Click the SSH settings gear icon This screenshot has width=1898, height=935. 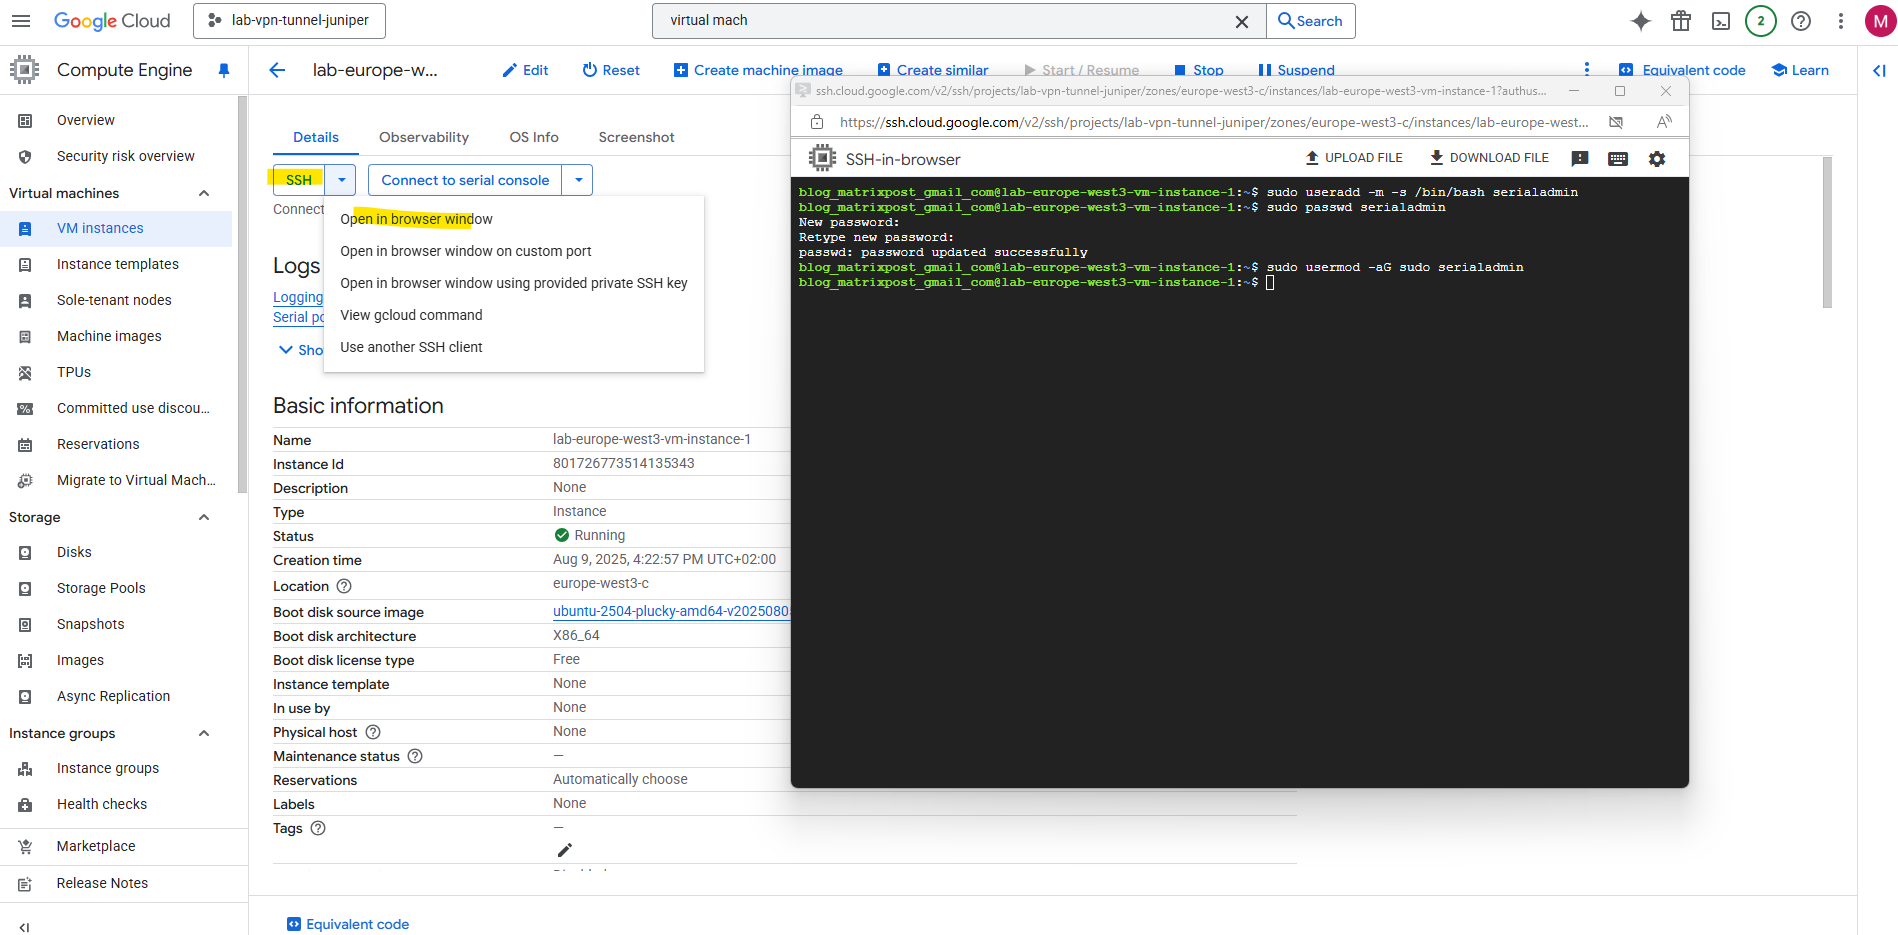coord(1657,159)
